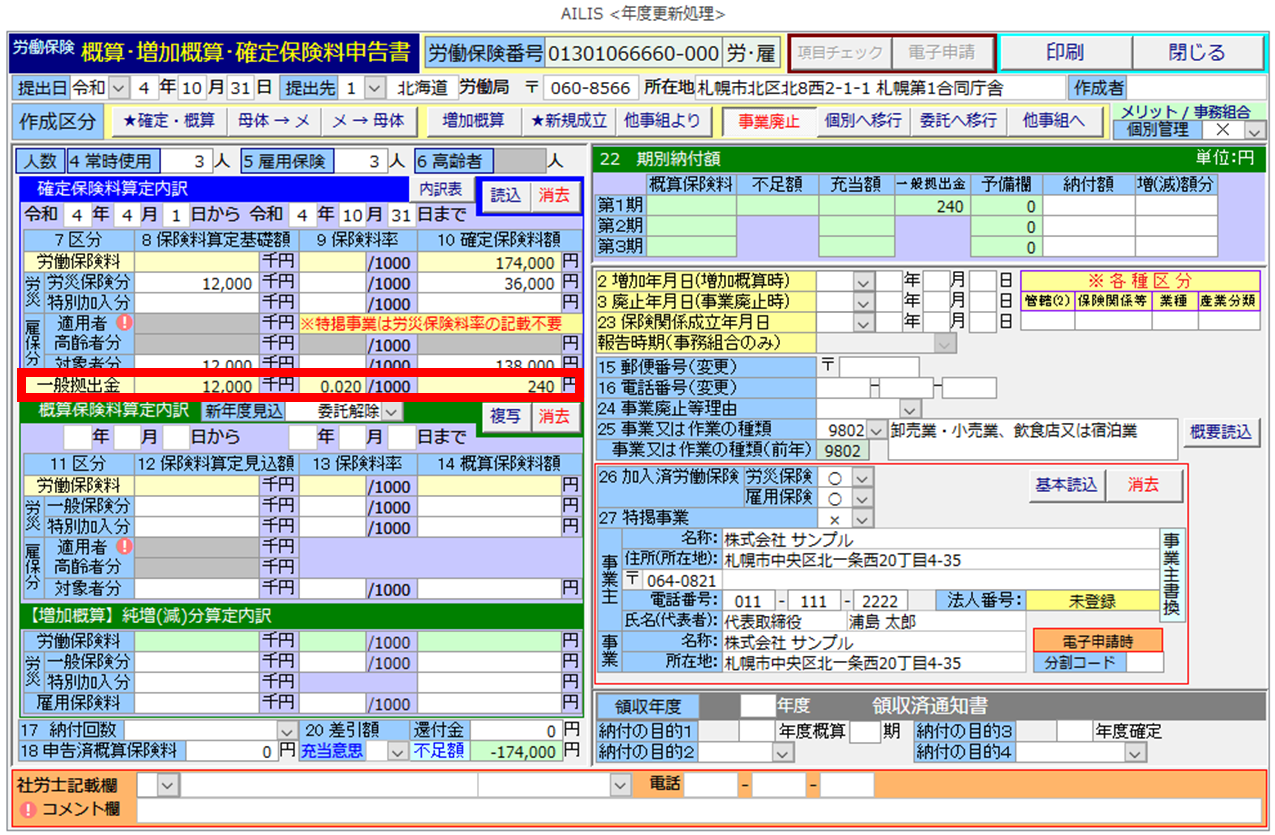Click the warning icon next to 適用者 in 確定保険料
The height and width of the screenshot is (835, 1275).
click(x=125, y=322)
